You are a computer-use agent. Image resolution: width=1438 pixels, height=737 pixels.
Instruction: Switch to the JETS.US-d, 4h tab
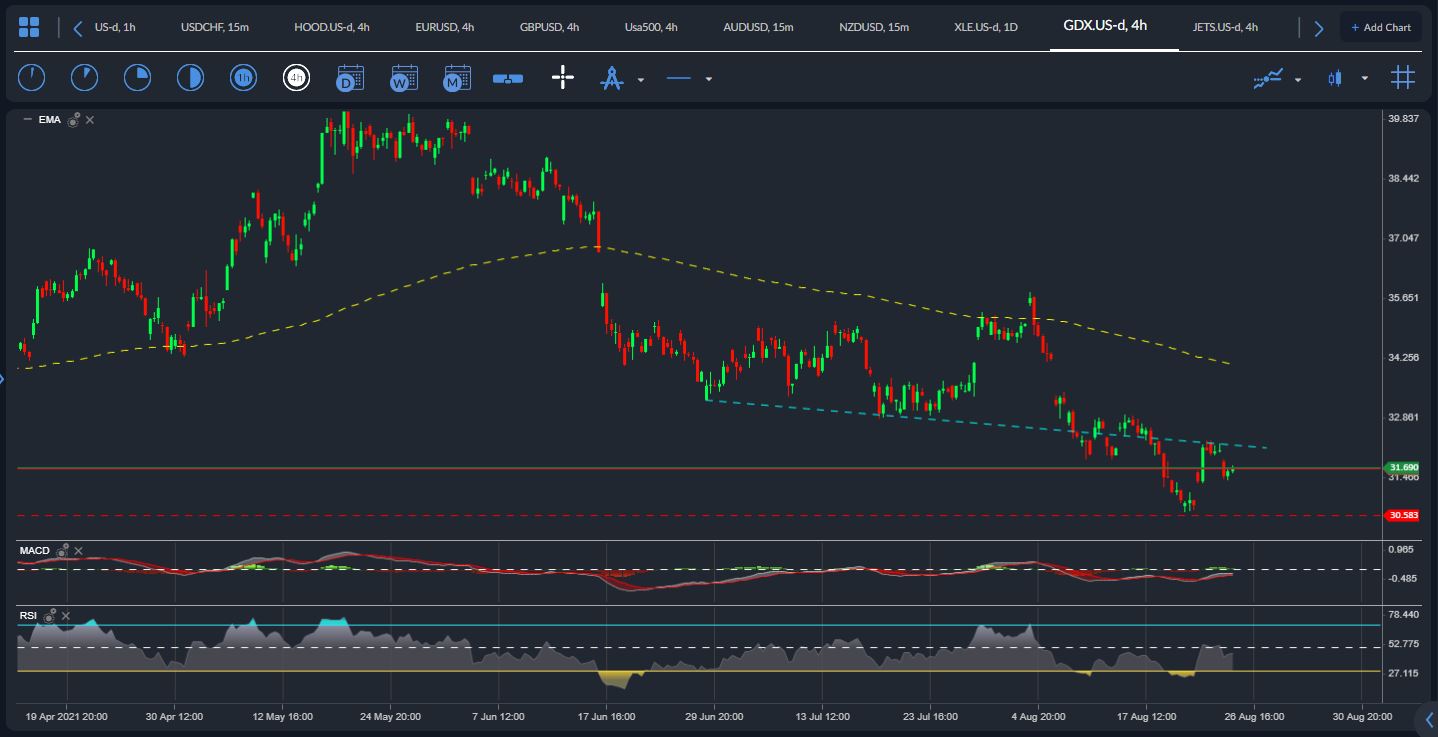pyautogui.click(x=1226, y=27)
